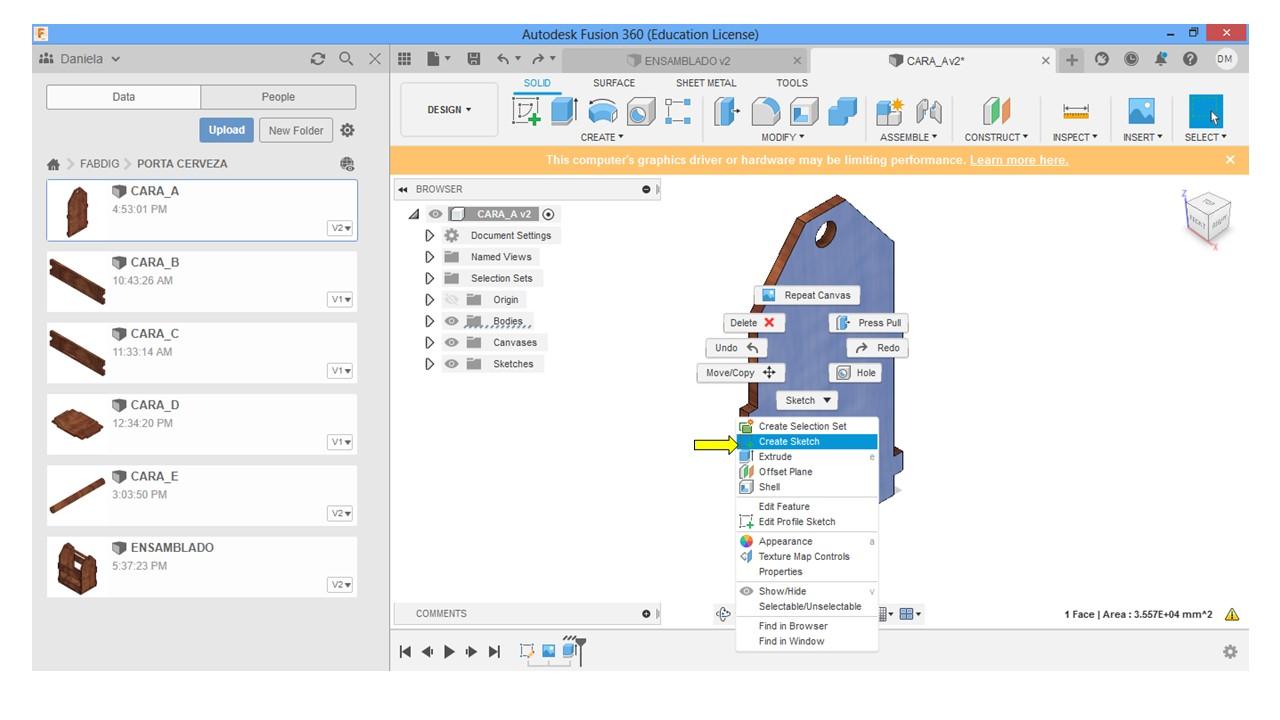Viewport: 1280px width, 720px height.
Task: Click the Undo arrow in the title toolbar
Action: [x=503, y=60]
